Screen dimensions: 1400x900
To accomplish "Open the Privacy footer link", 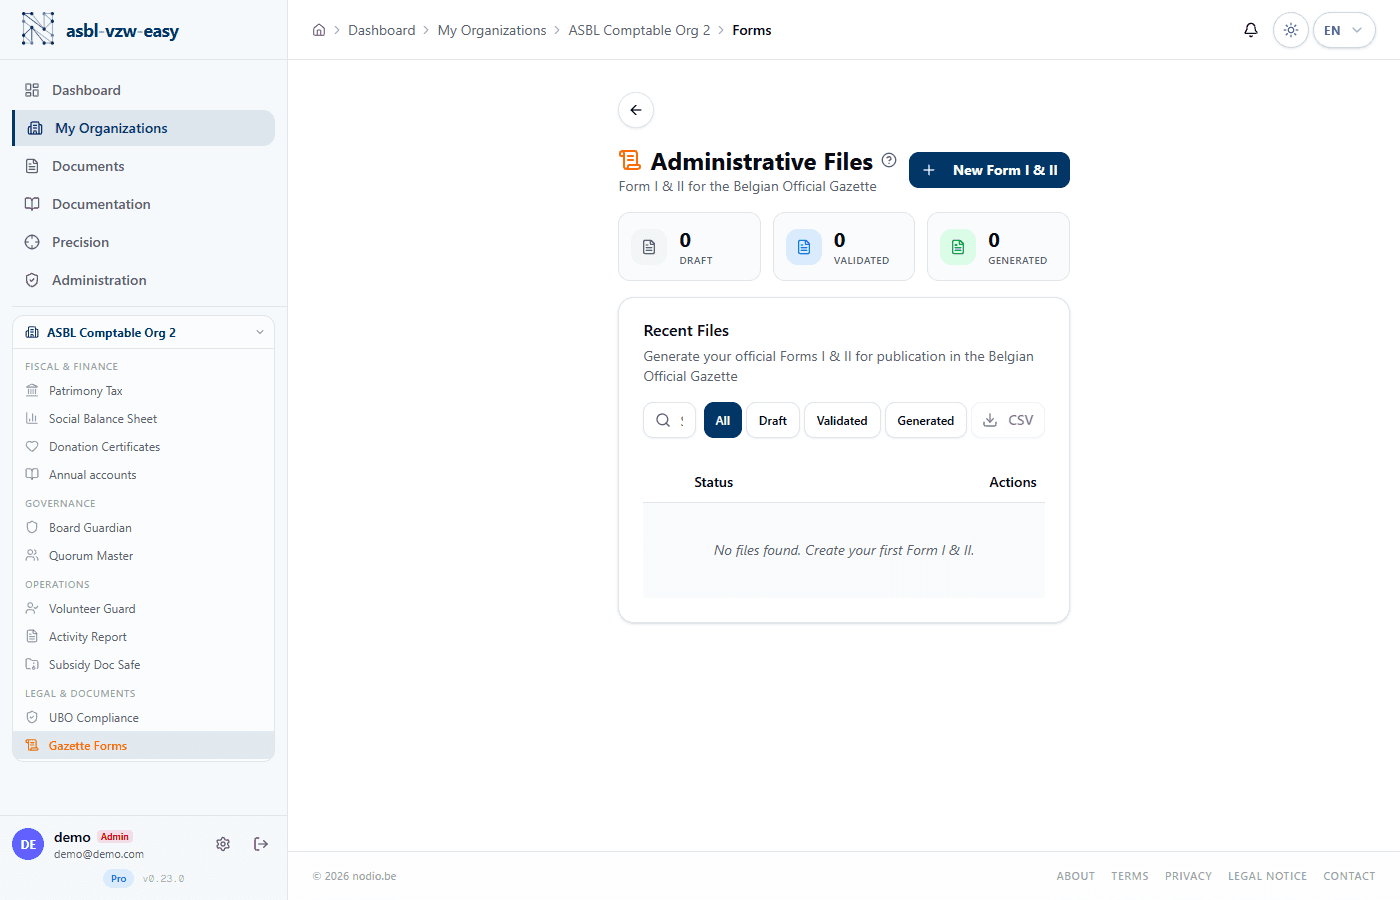I will pyautogui.click(x=1188, y=876).
